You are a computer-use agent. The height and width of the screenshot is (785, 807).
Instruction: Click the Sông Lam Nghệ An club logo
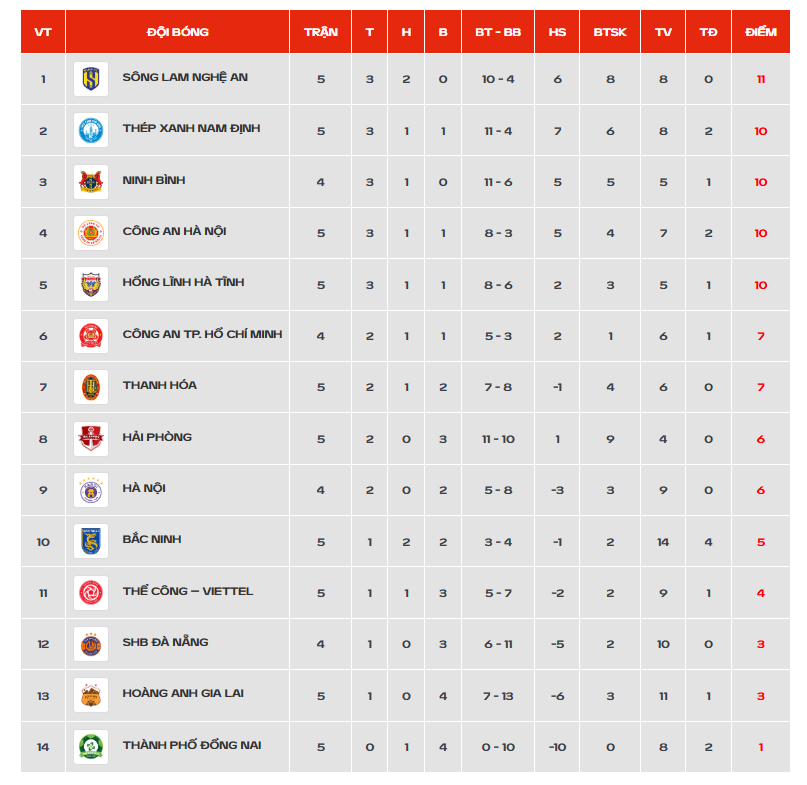tap(91, 79)
